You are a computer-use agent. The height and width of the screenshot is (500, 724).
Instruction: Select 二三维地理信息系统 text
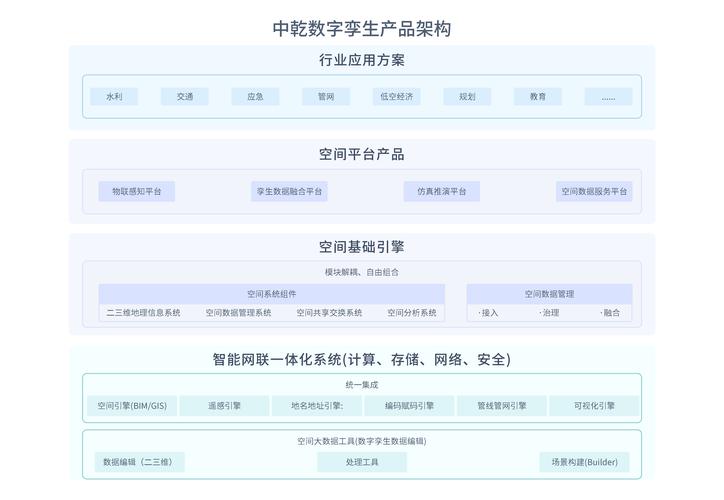pyautogui.click(x=144, y=313)
